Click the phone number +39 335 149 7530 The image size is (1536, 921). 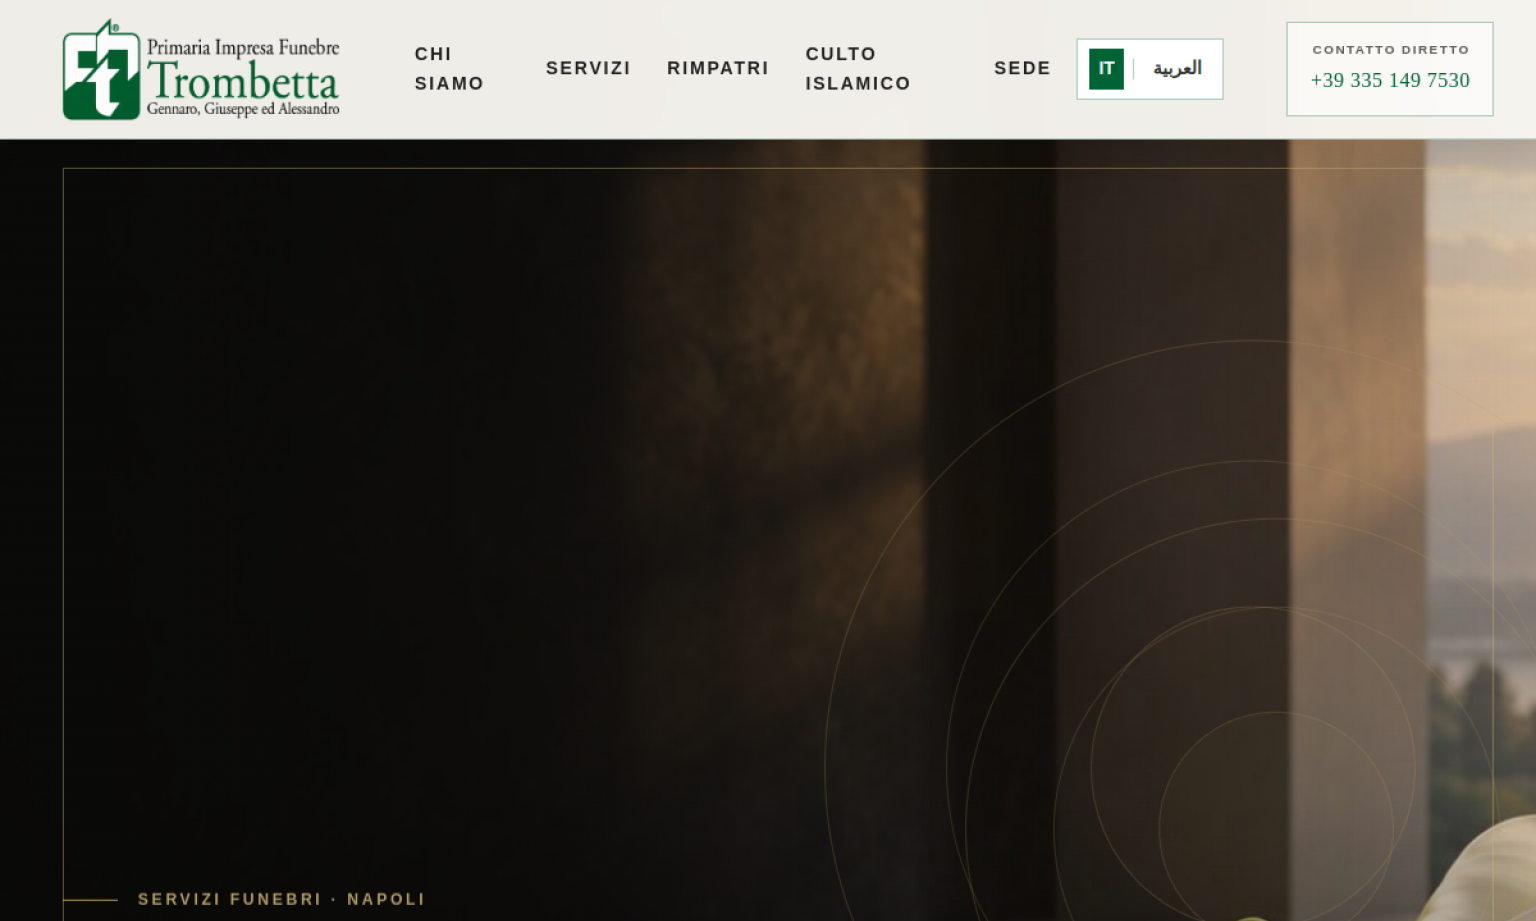(x=1390, y=80)
